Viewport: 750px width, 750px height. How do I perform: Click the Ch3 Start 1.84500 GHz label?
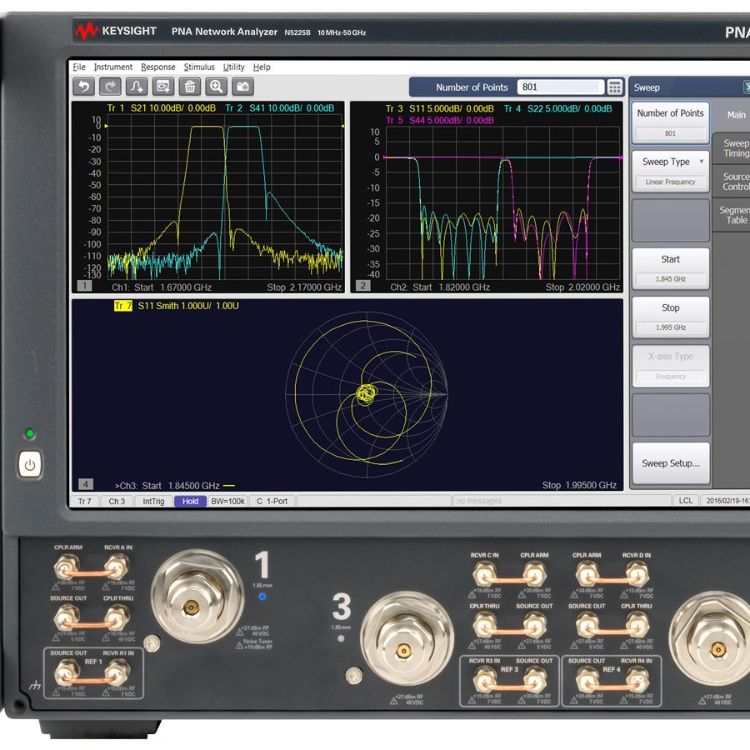(x=167, y=485)
